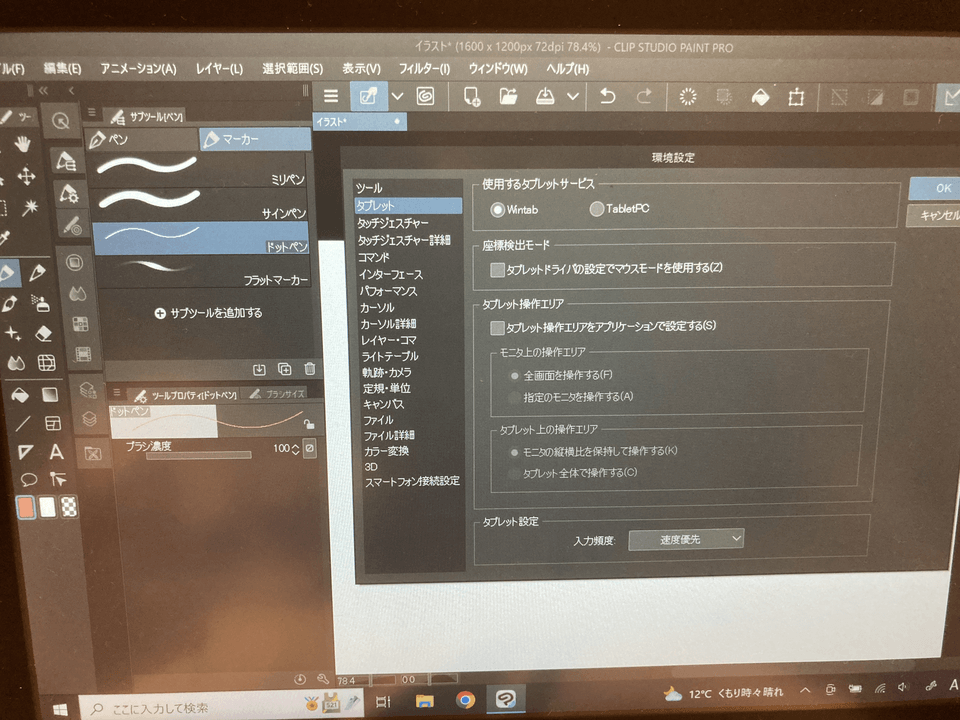960x720 pixels.
Task: Select the Auto select wand tool
Action: (x=29, y=208)
